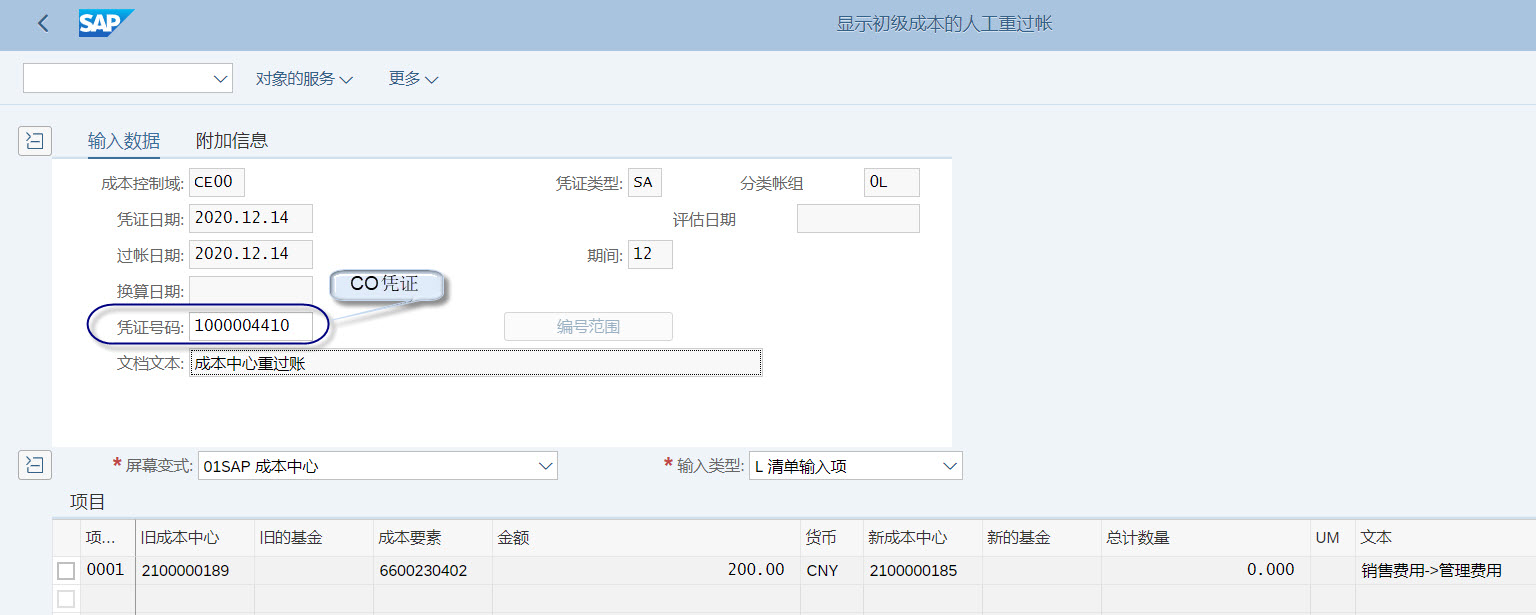Select the 输入数据 tab
This screenshot has height=615, width=1536.
coord(123,140)
